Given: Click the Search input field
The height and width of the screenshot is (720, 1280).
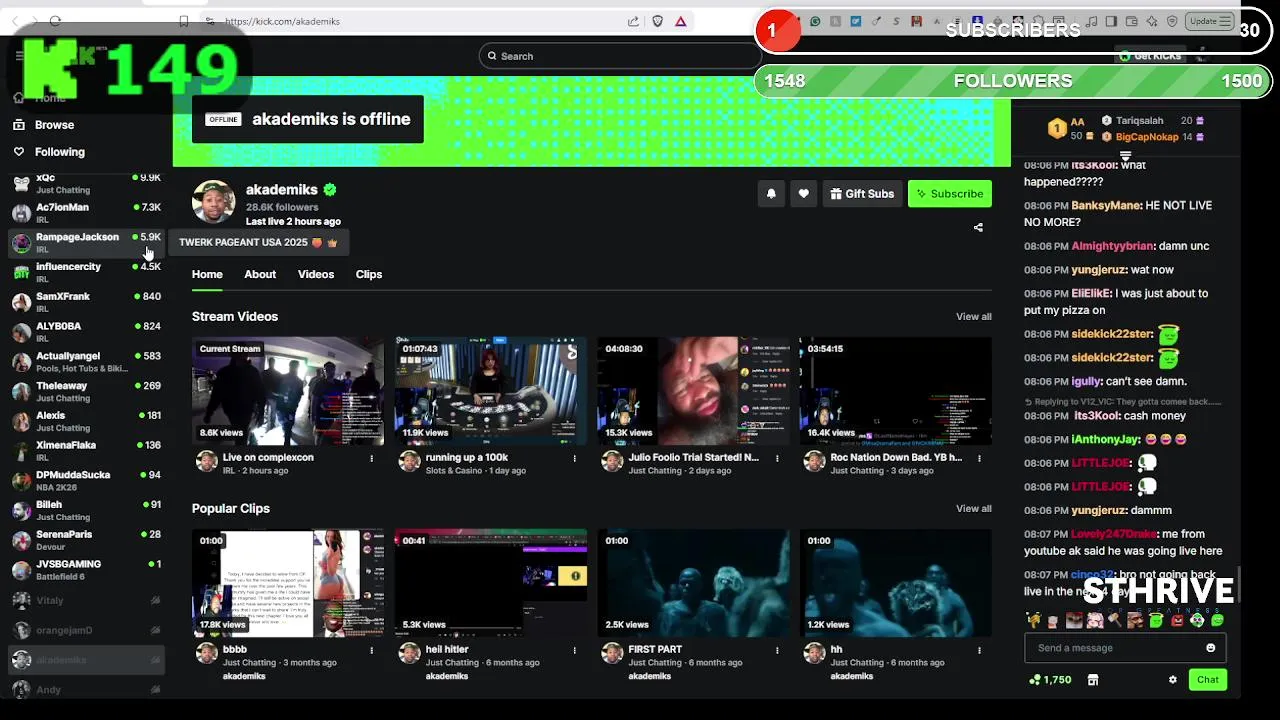Looking at the screenshot, I should (x=620, y=56).
